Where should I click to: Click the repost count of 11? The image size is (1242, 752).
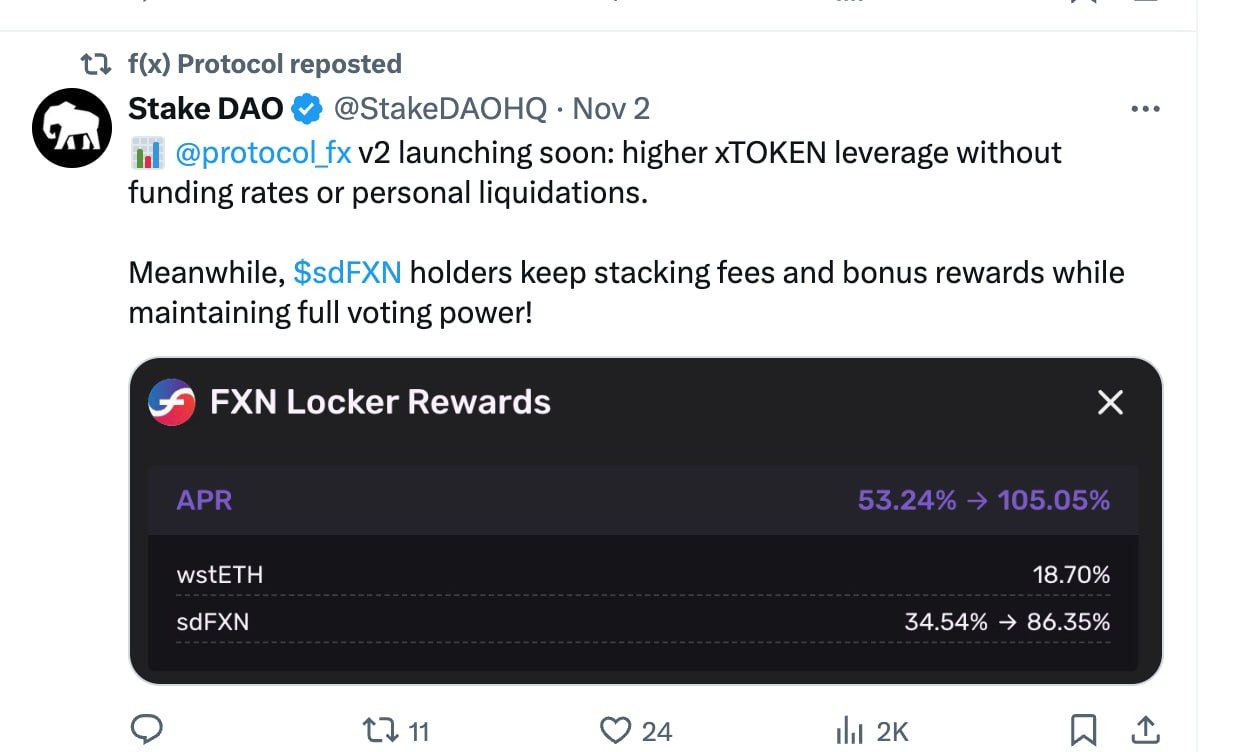click(415, 729)
